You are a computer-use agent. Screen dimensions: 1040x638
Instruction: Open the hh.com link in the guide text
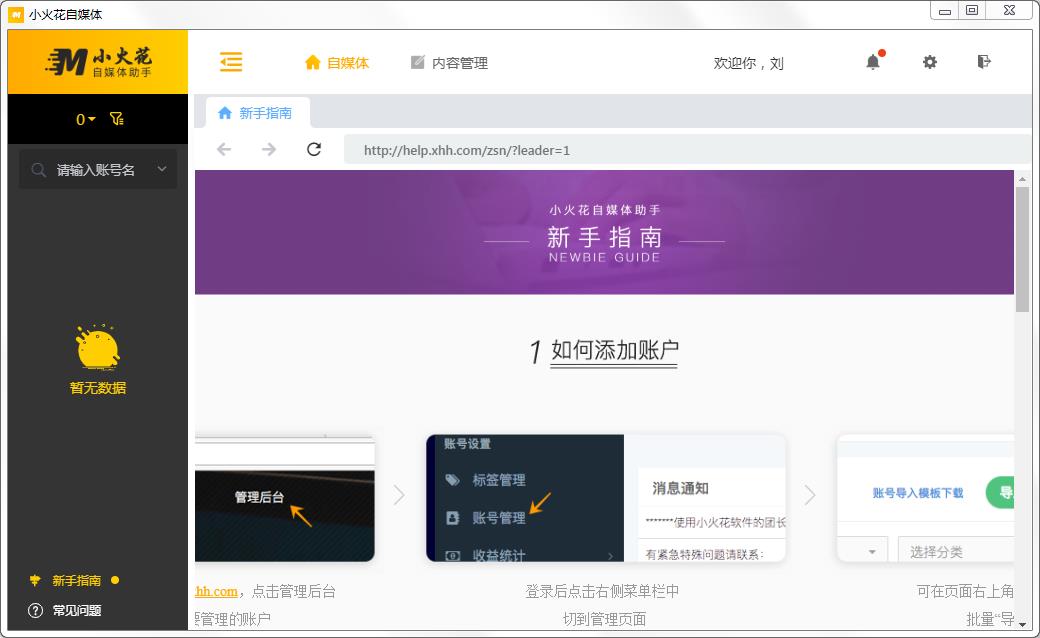[216, 591]
